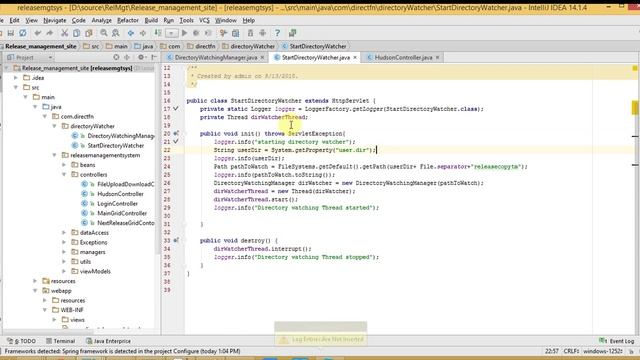Click the Save All toolbar icon
Viewport: 640px width, 360px height.
pyautogui.click(x=11, y=33)
